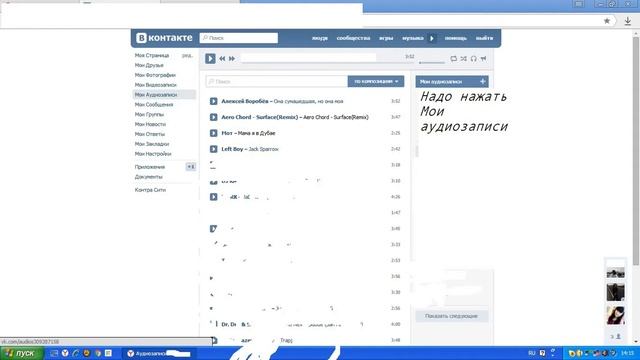640x360 pixels.
Task: Click the ред. edit link
Action: tap(187, 56)
